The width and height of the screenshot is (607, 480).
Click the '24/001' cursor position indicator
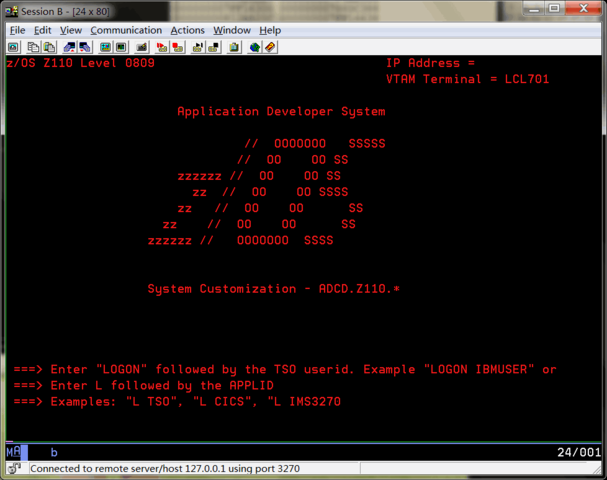[579, 453]
